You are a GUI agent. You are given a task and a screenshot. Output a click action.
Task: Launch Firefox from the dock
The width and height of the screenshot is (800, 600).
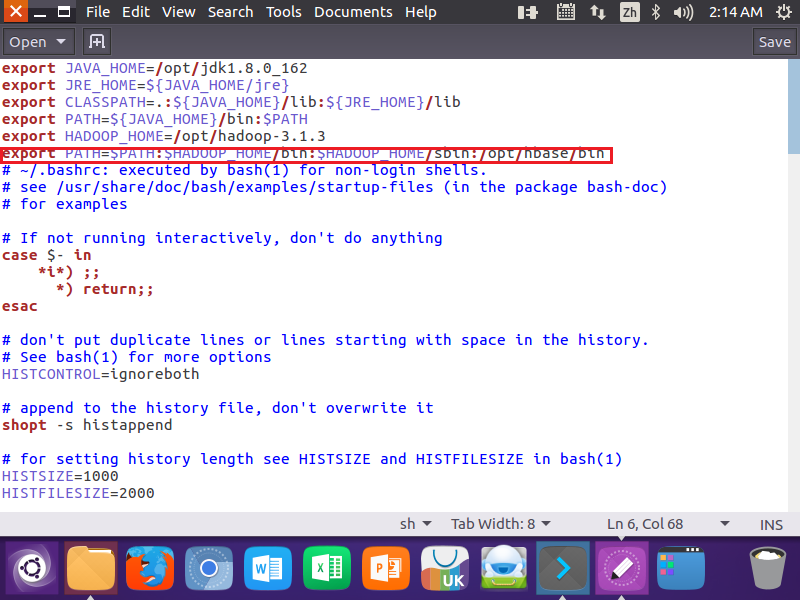coord(150,568)
